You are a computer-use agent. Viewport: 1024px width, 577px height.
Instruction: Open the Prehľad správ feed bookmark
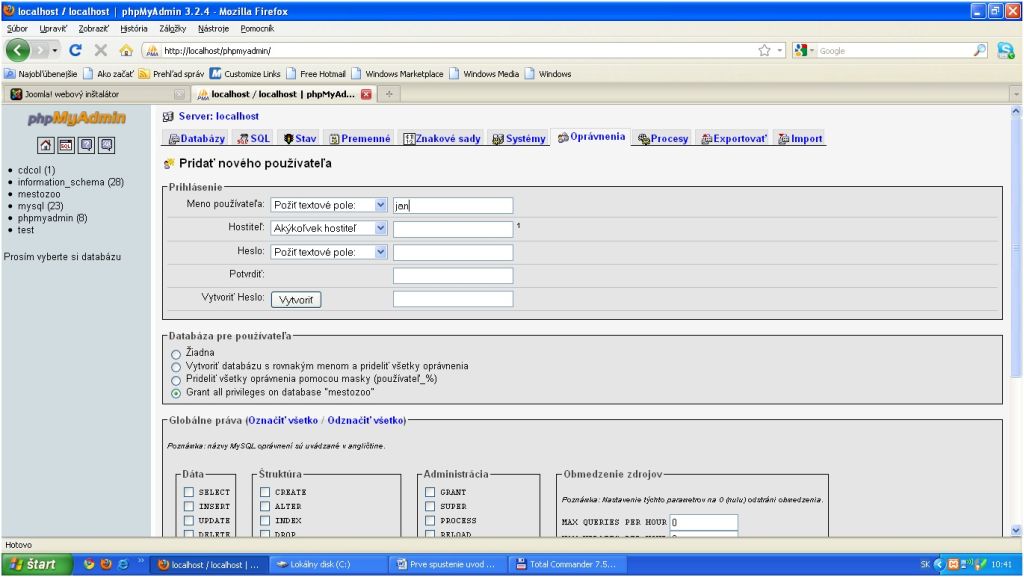coord(171,74)
